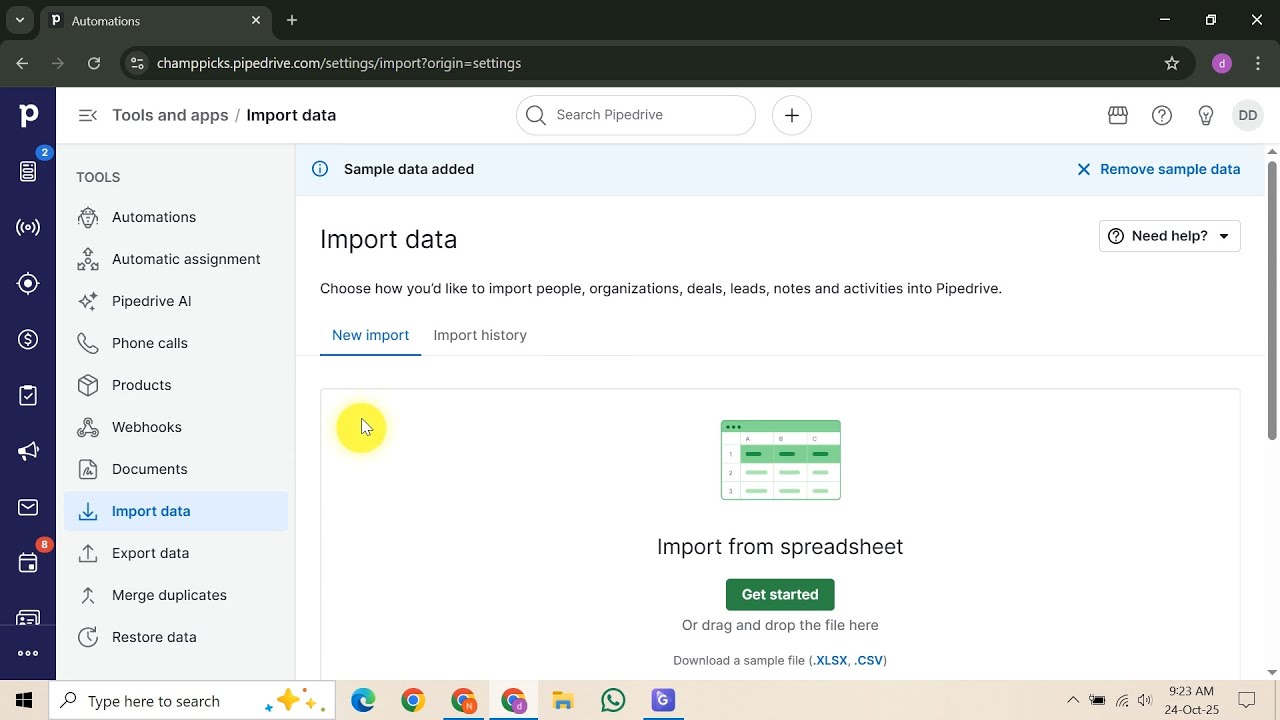The height and width of the screenshot is (720, 1280).
Task: Open WhatsApp from the taskbar
Action: (613, 701)
